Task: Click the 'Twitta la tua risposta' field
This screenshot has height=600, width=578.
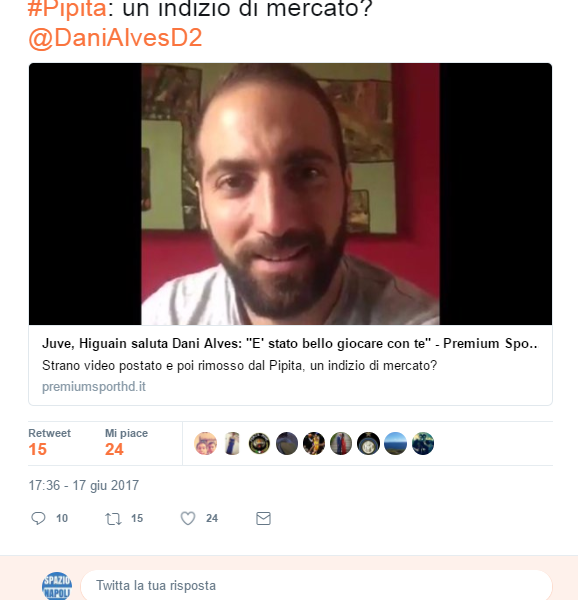Action: (316, 585)
